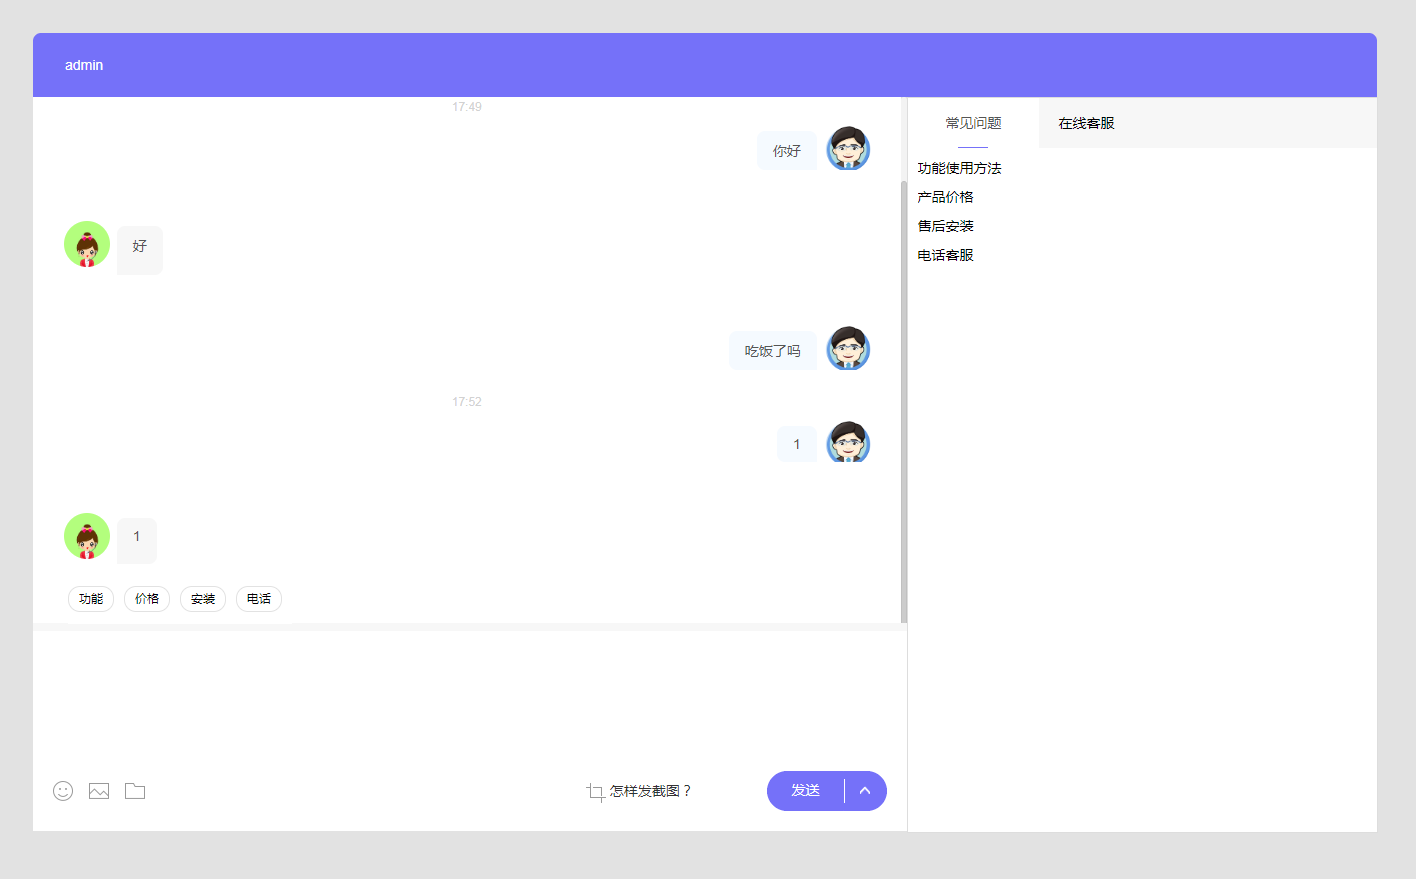Open the 售后安装 FAQ entry
This screenshot has width=1416, height=879.
click(945, 226)
